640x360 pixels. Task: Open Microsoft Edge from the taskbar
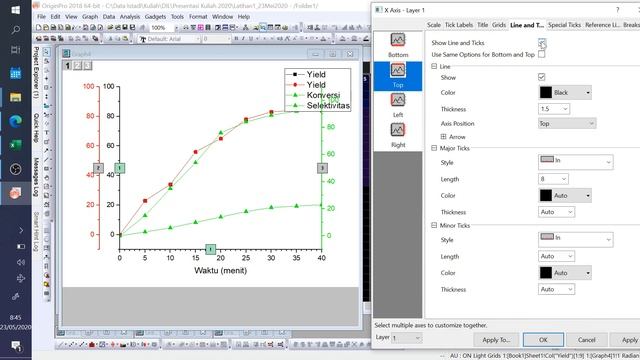pos(16,121)
